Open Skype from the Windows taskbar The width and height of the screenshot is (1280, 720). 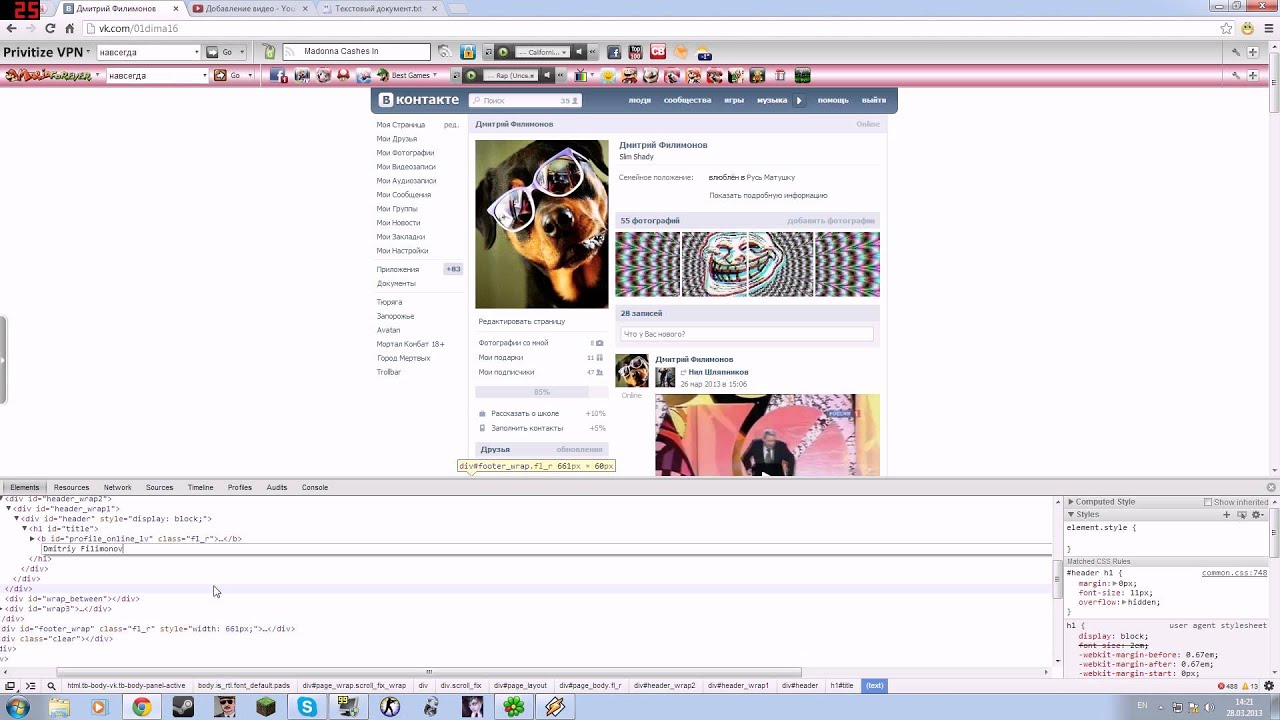(x=307, y=707)
